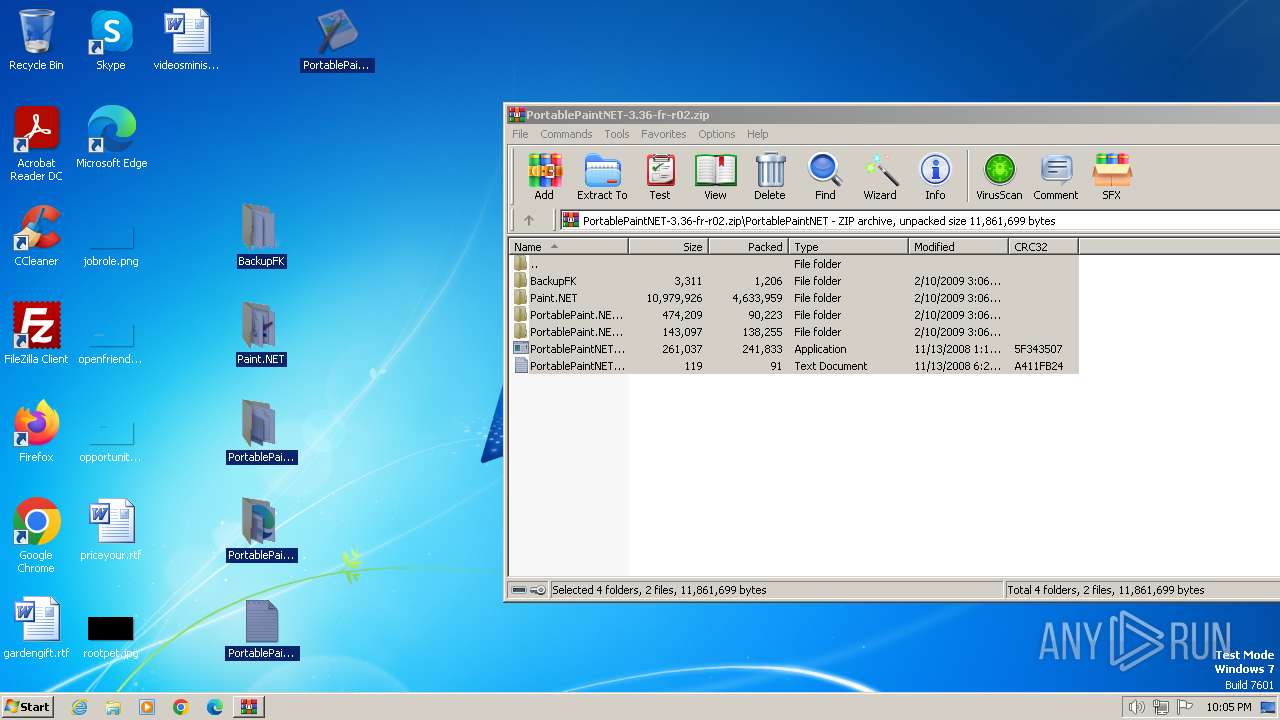Select the parent folder '..' row
The width and height of the screenshot is (1280, 720).
794,264
